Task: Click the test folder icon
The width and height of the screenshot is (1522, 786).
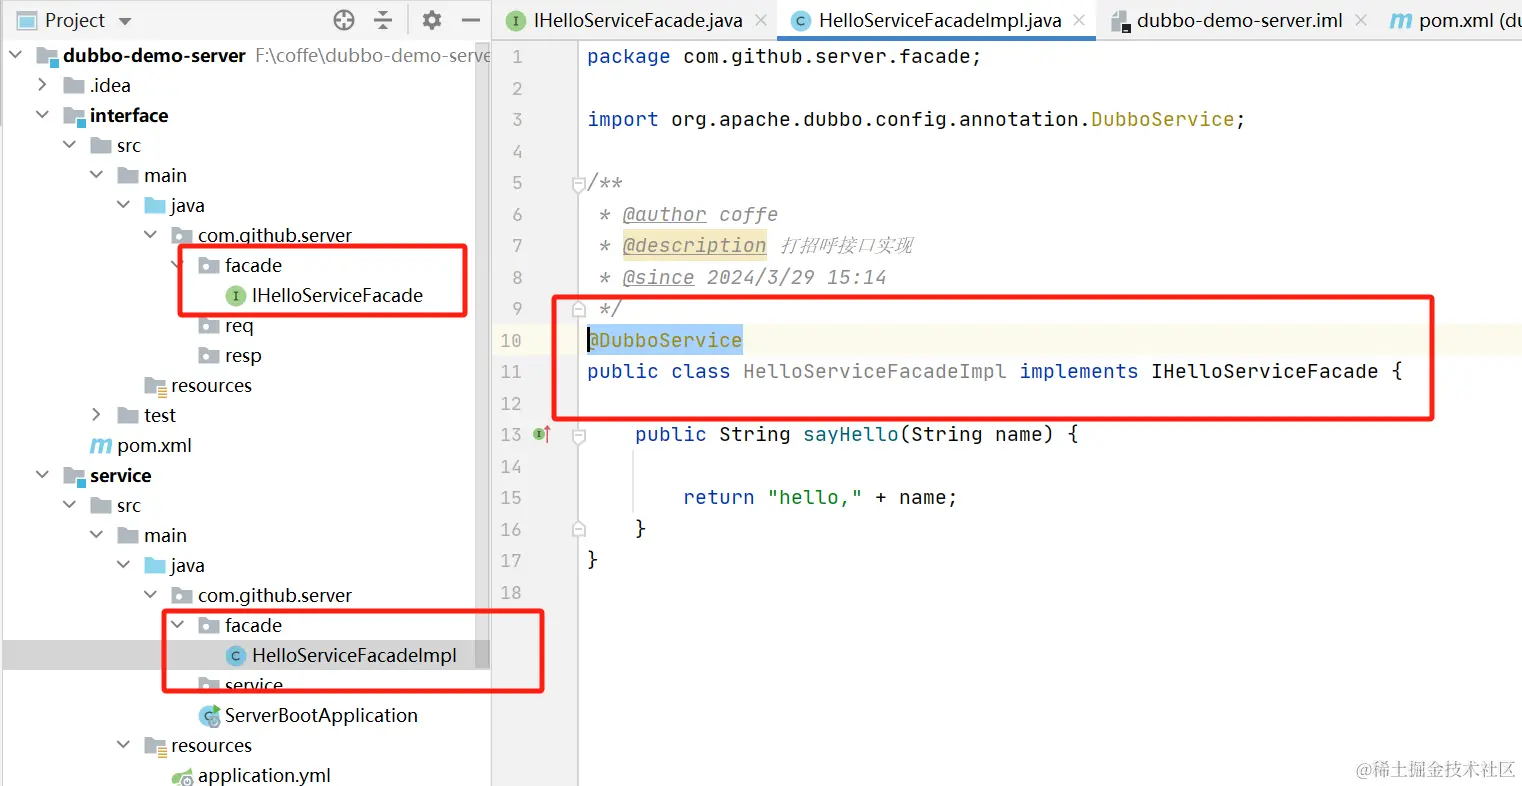Action: [x=128, y=415]
